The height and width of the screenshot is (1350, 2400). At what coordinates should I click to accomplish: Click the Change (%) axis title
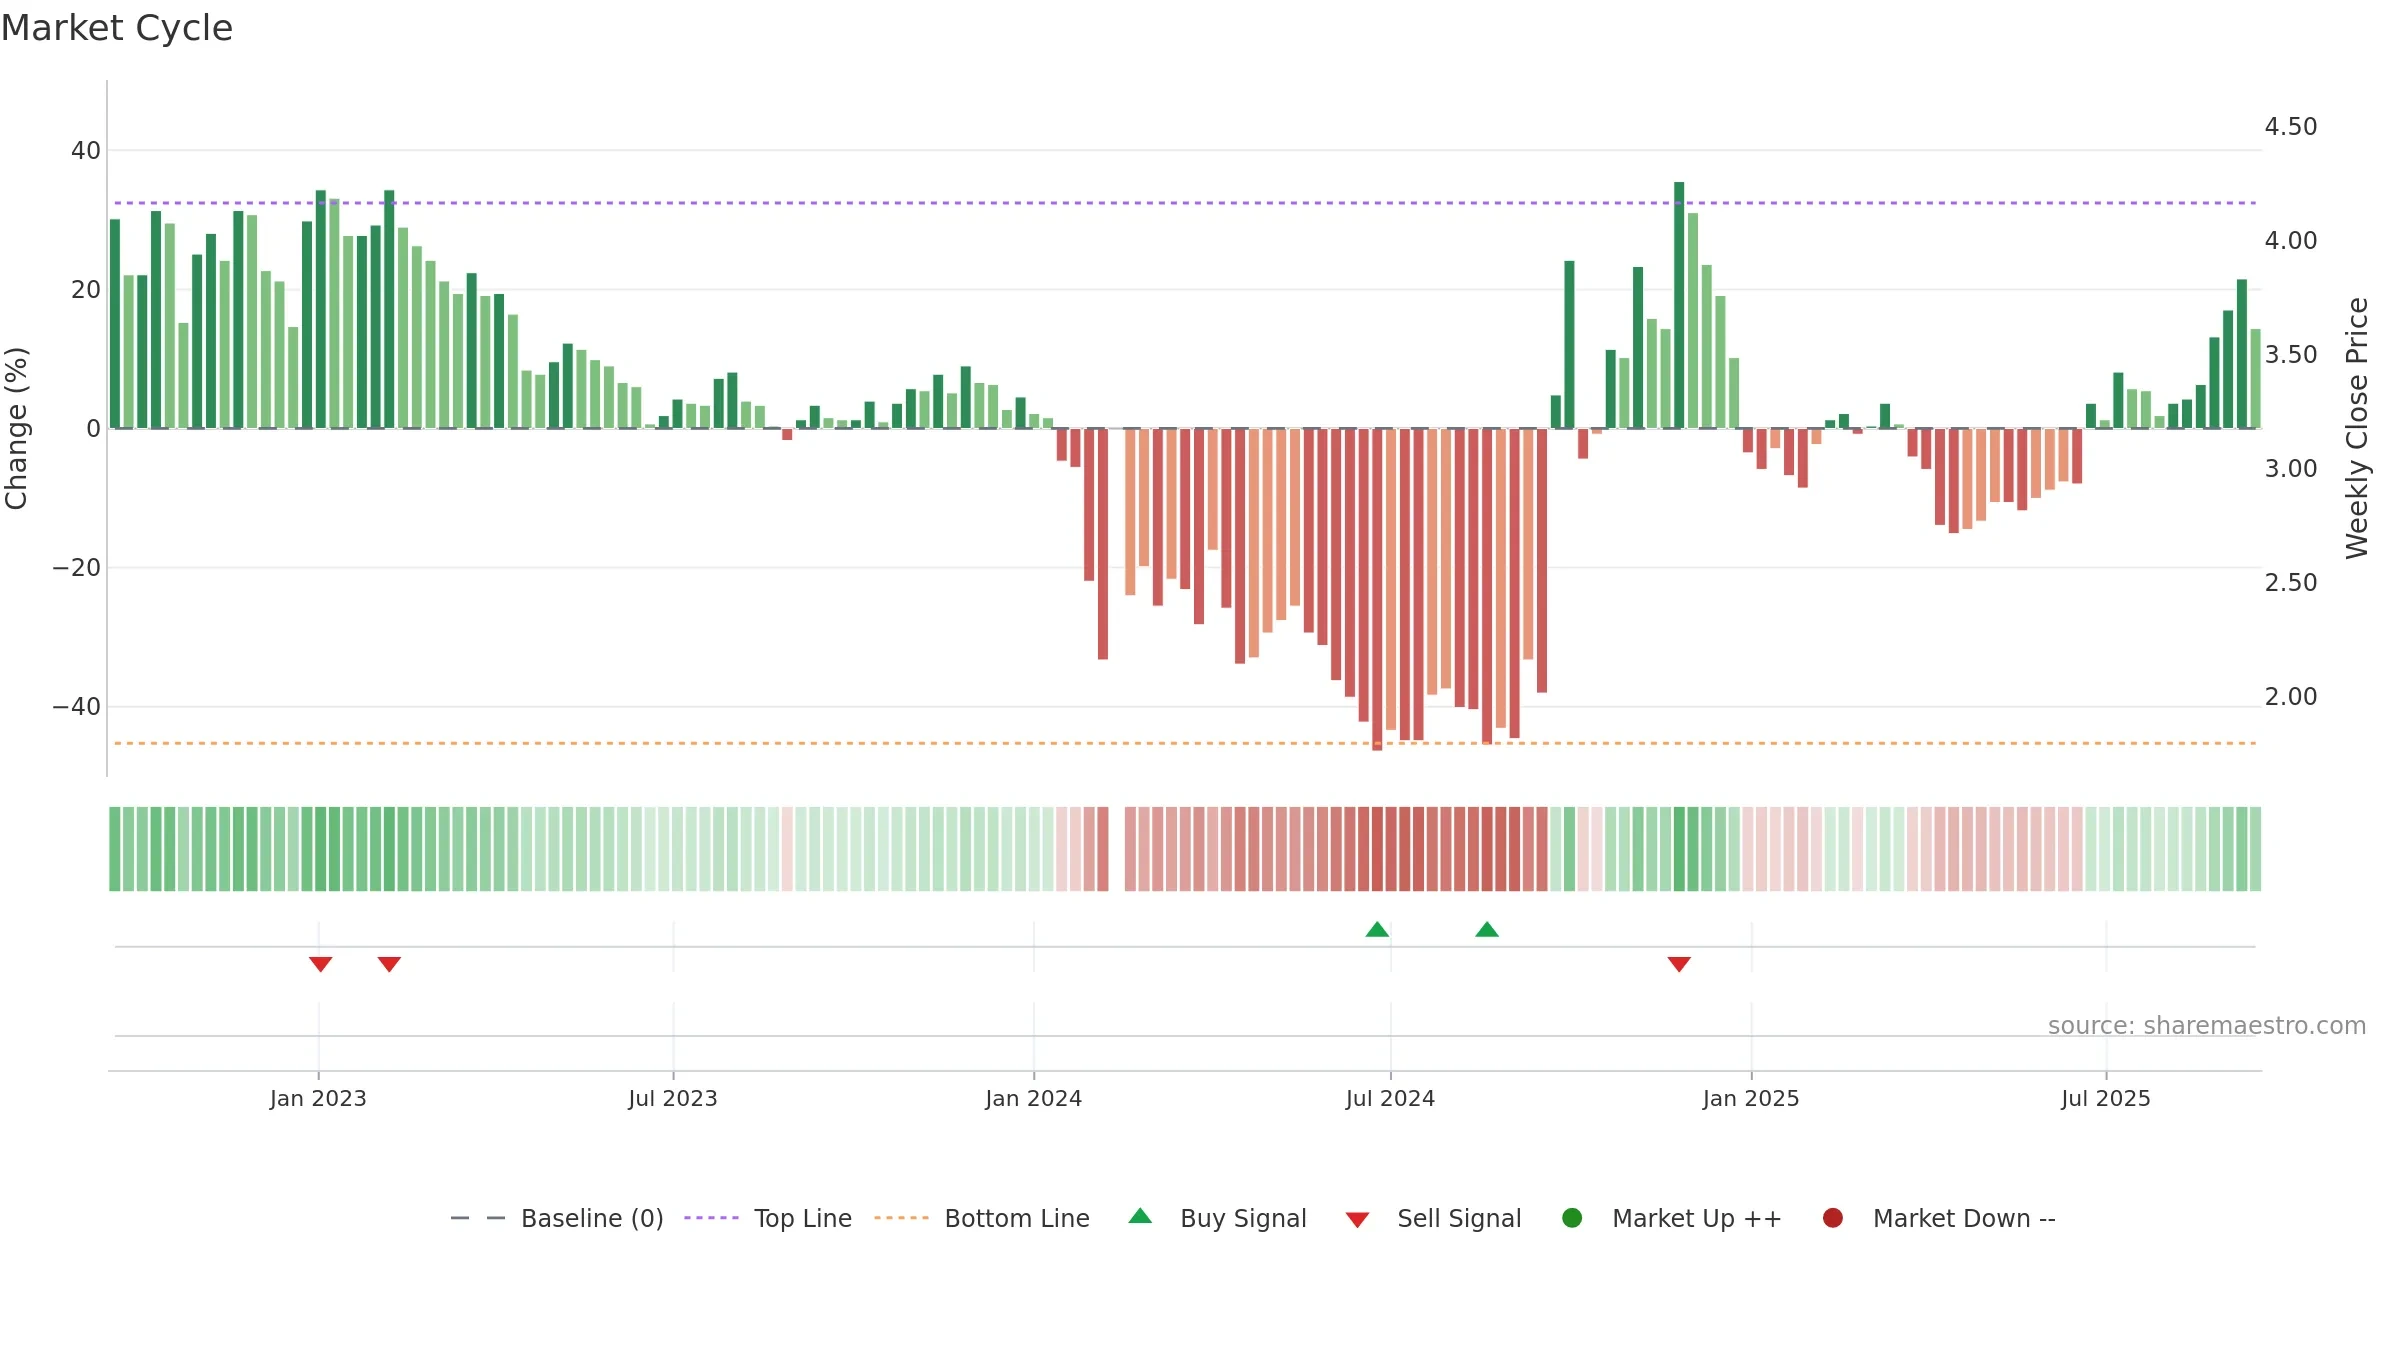17,428
